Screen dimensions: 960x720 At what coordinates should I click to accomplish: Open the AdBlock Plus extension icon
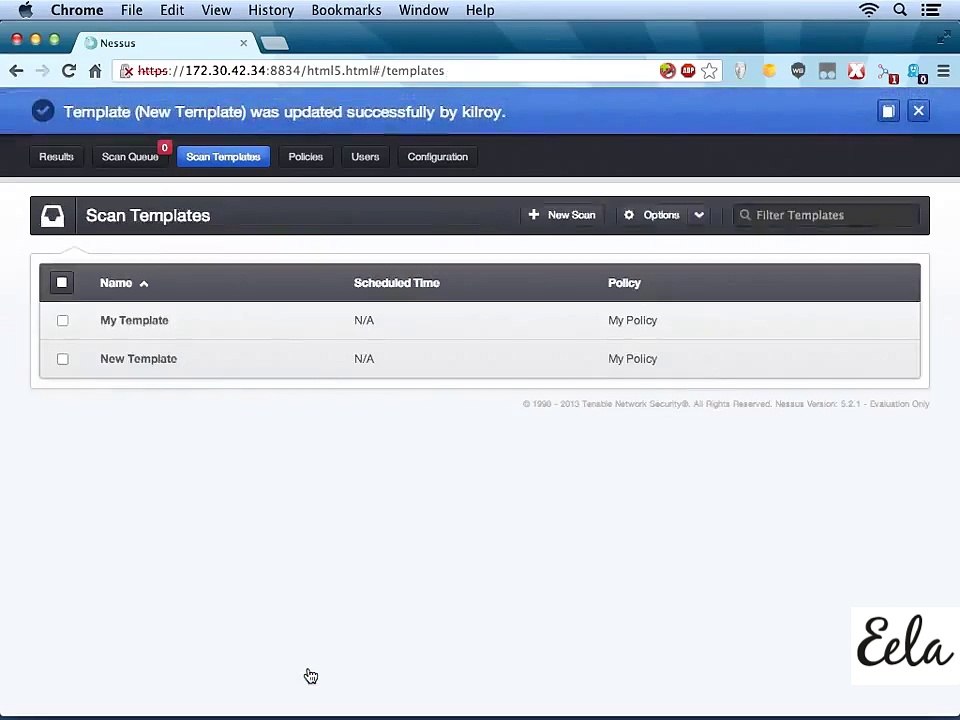pos(688,71)
